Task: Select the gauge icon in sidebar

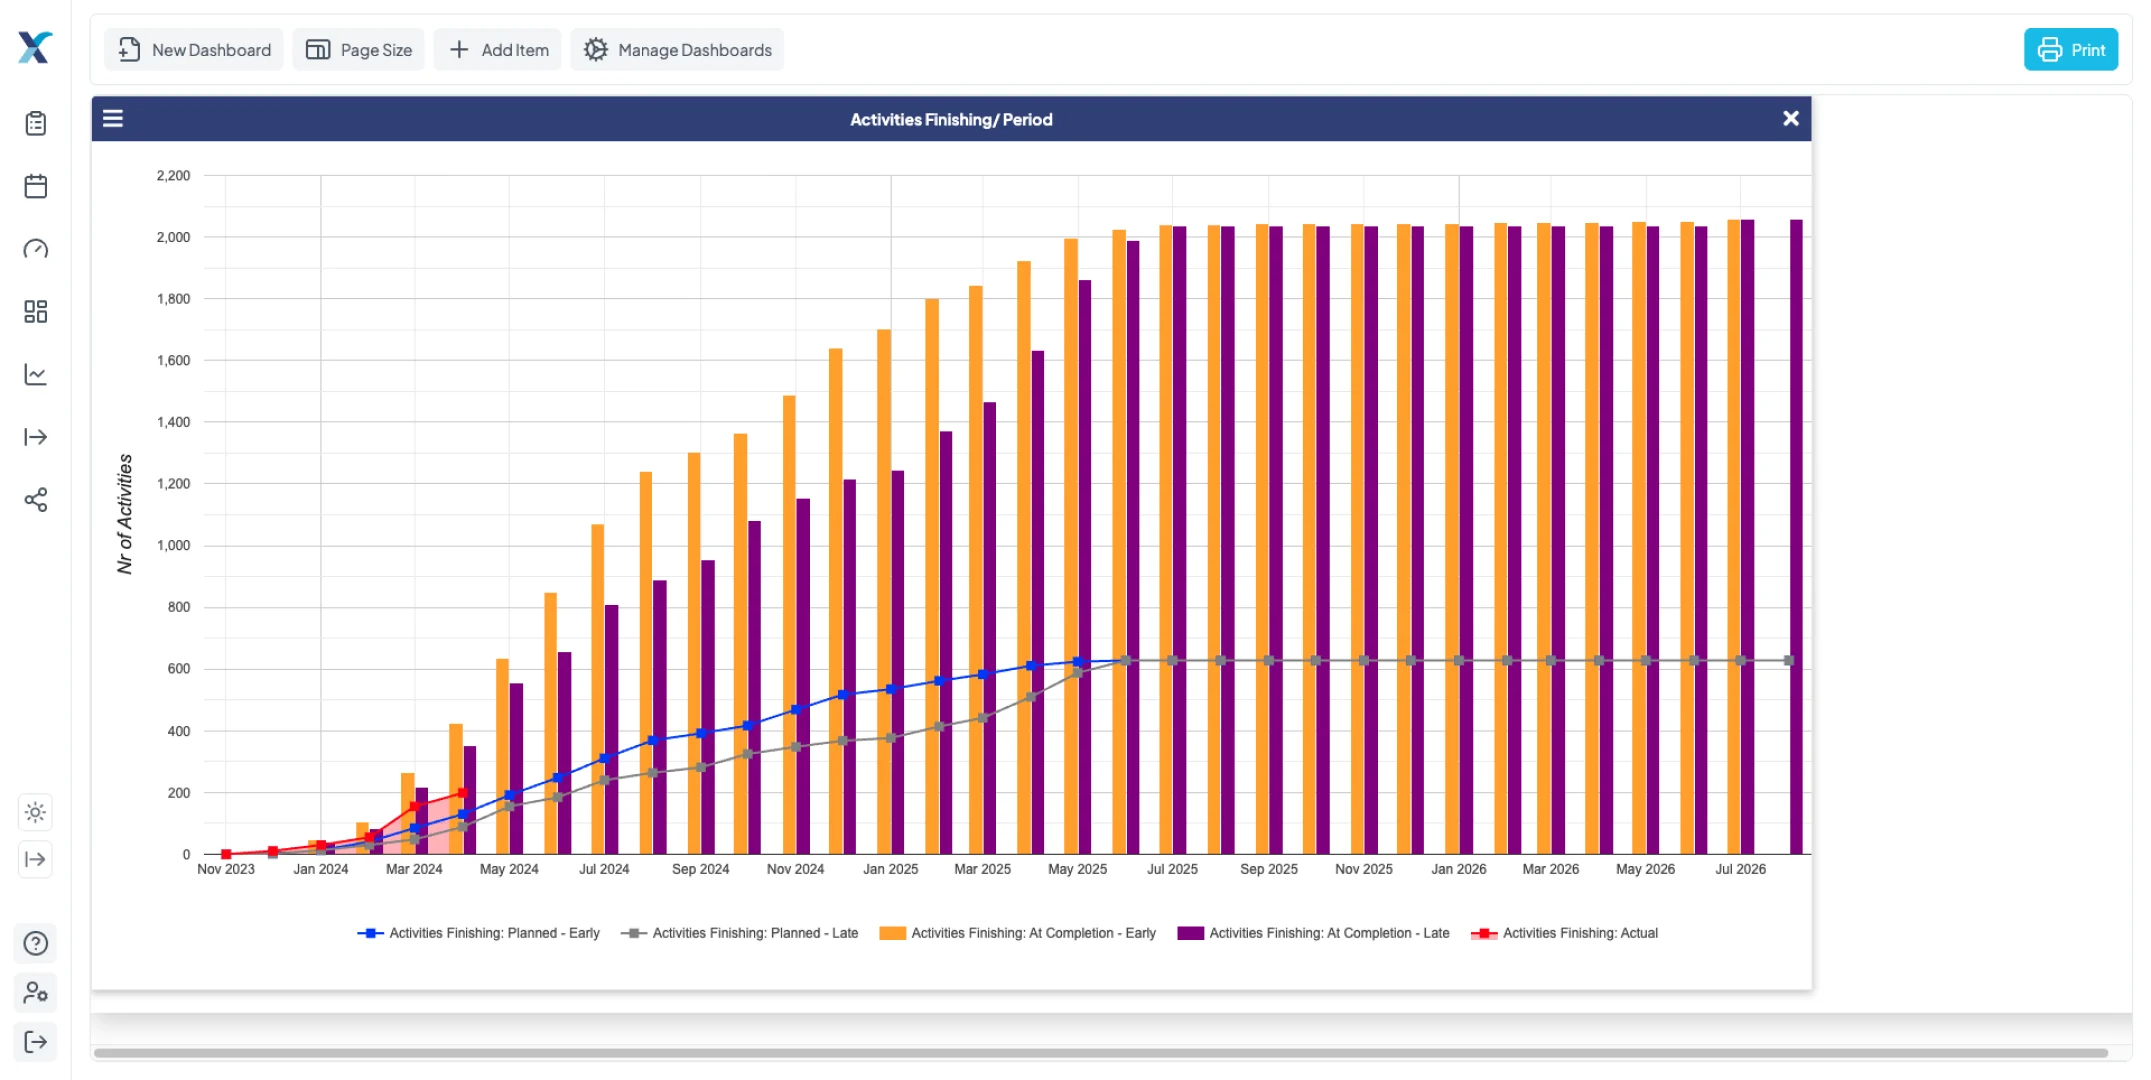Action: pos(36,249)
